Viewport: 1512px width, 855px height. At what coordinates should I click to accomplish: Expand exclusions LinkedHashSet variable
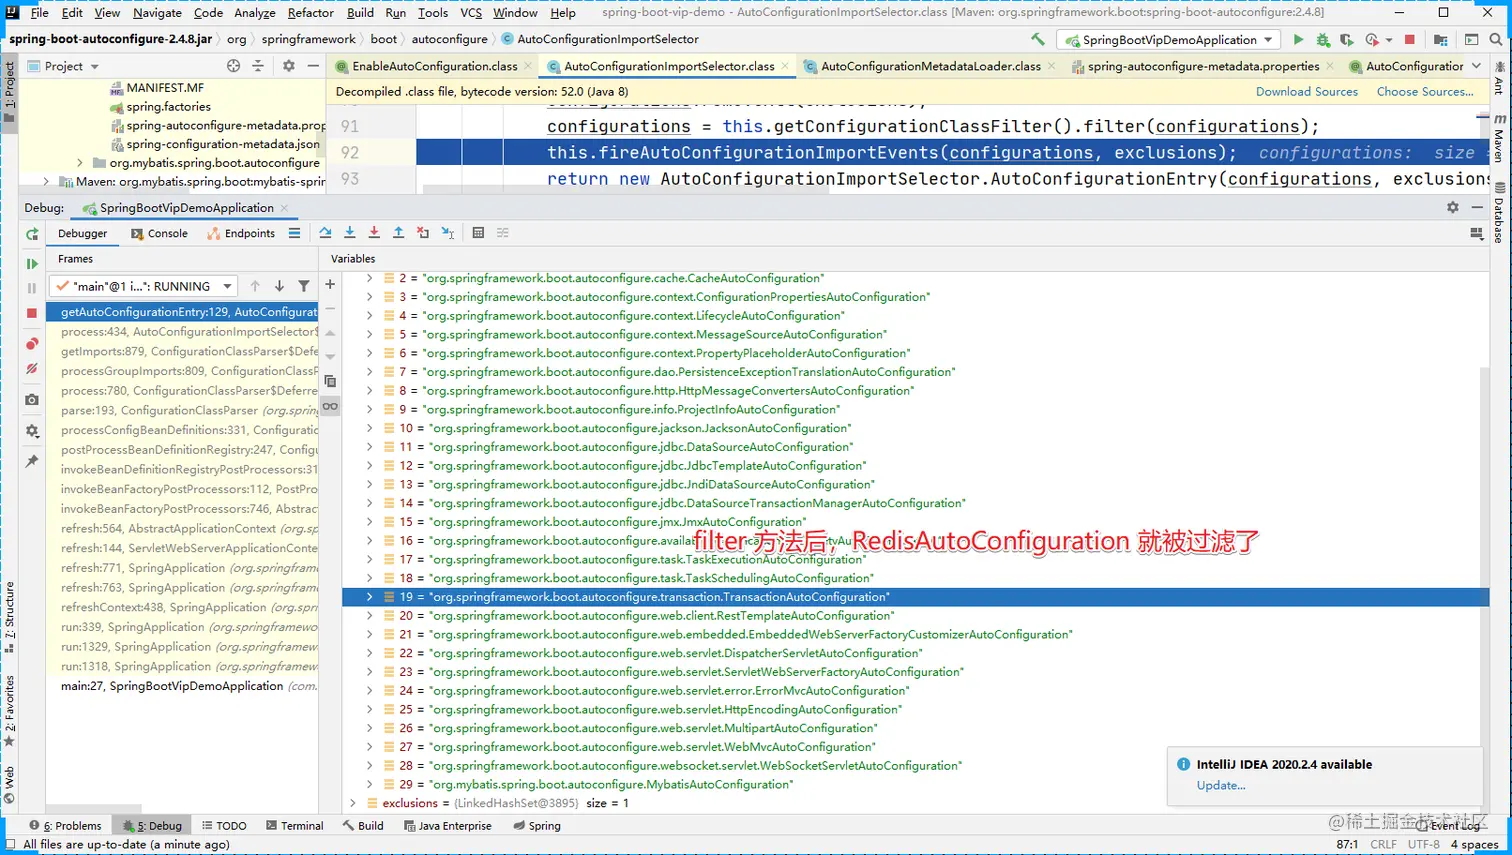pyautogui.click(x=352, y=803)
